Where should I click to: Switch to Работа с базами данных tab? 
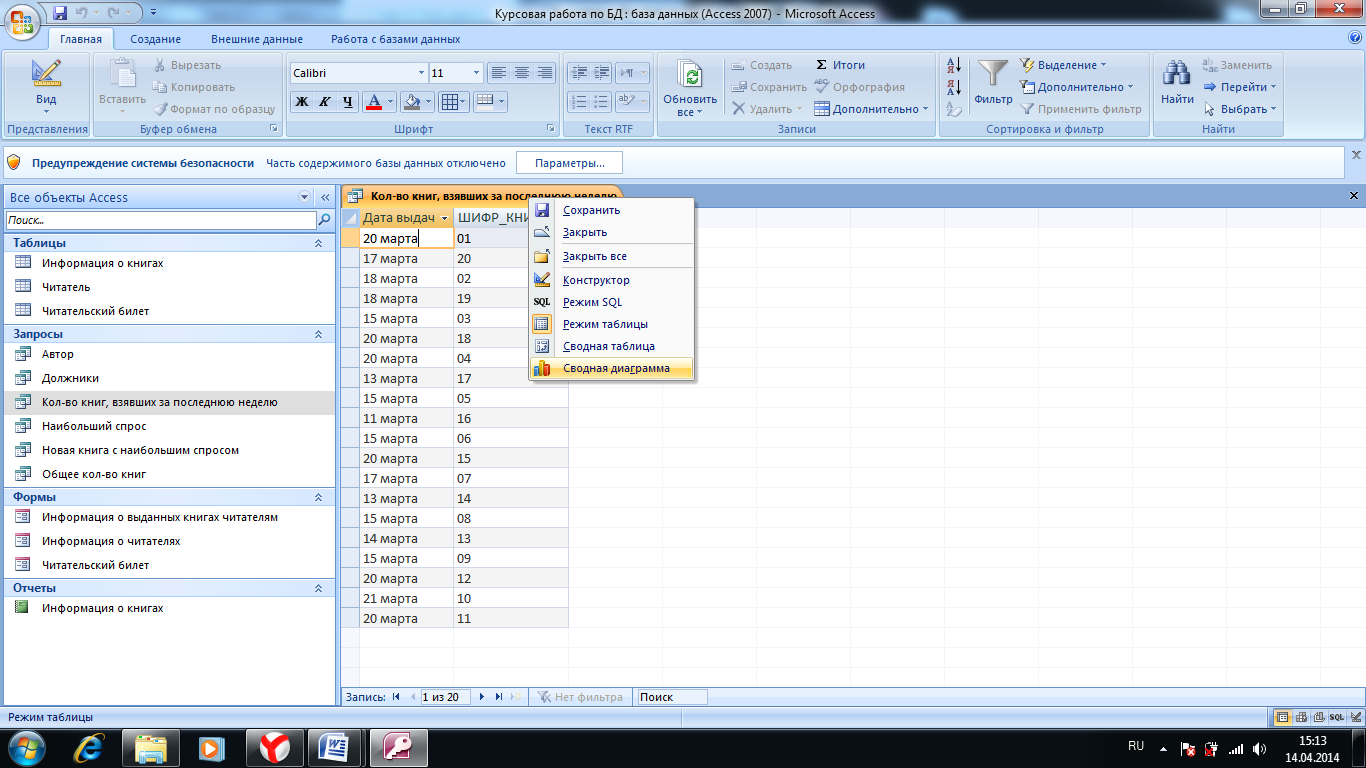[395, 39]
